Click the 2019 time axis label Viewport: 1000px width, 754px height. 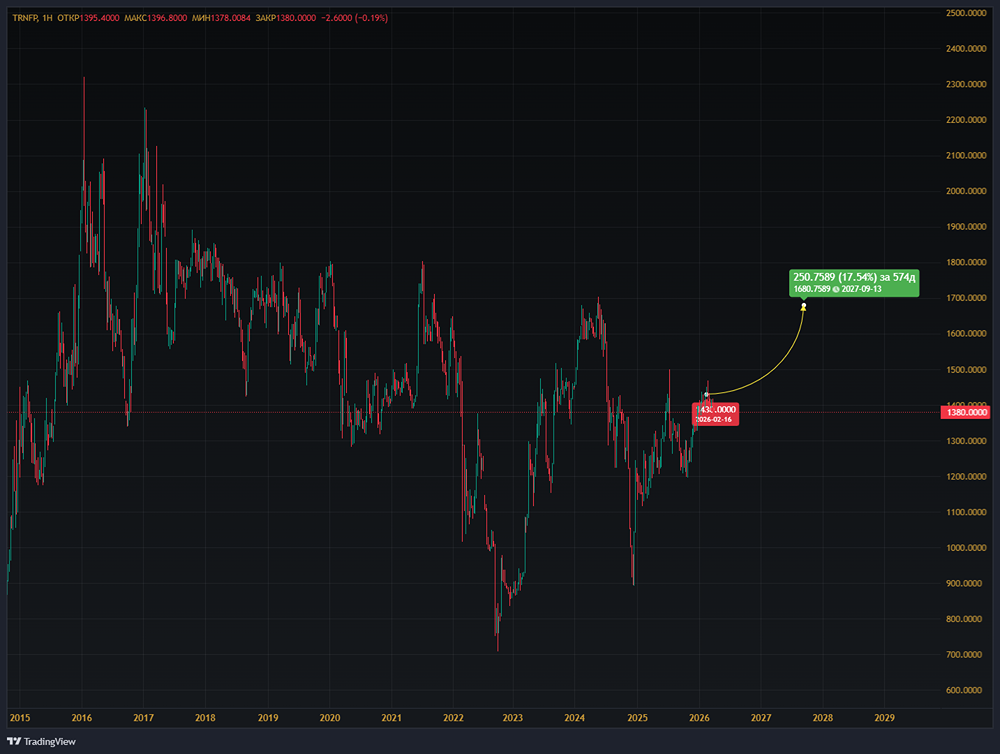[x=268, y=718]
